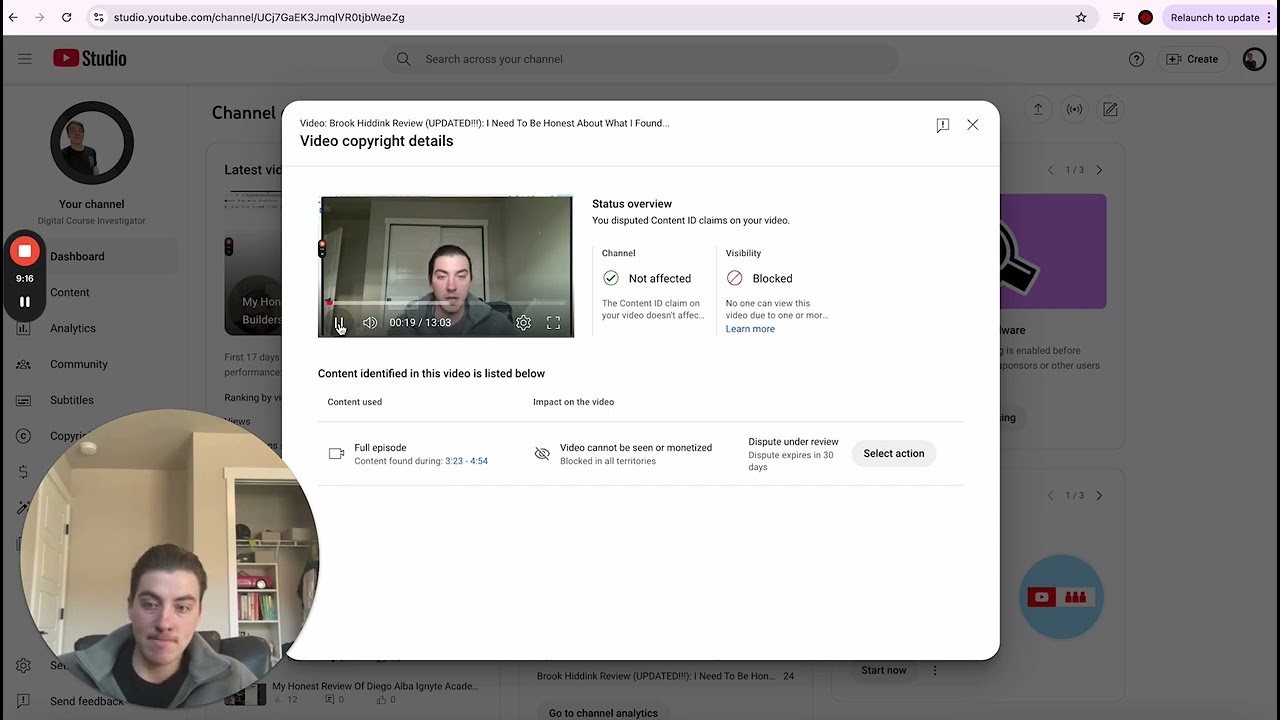Click the Upload videos arrow icon
This screenshot has height=720, width=1280.
[1038, 109]
